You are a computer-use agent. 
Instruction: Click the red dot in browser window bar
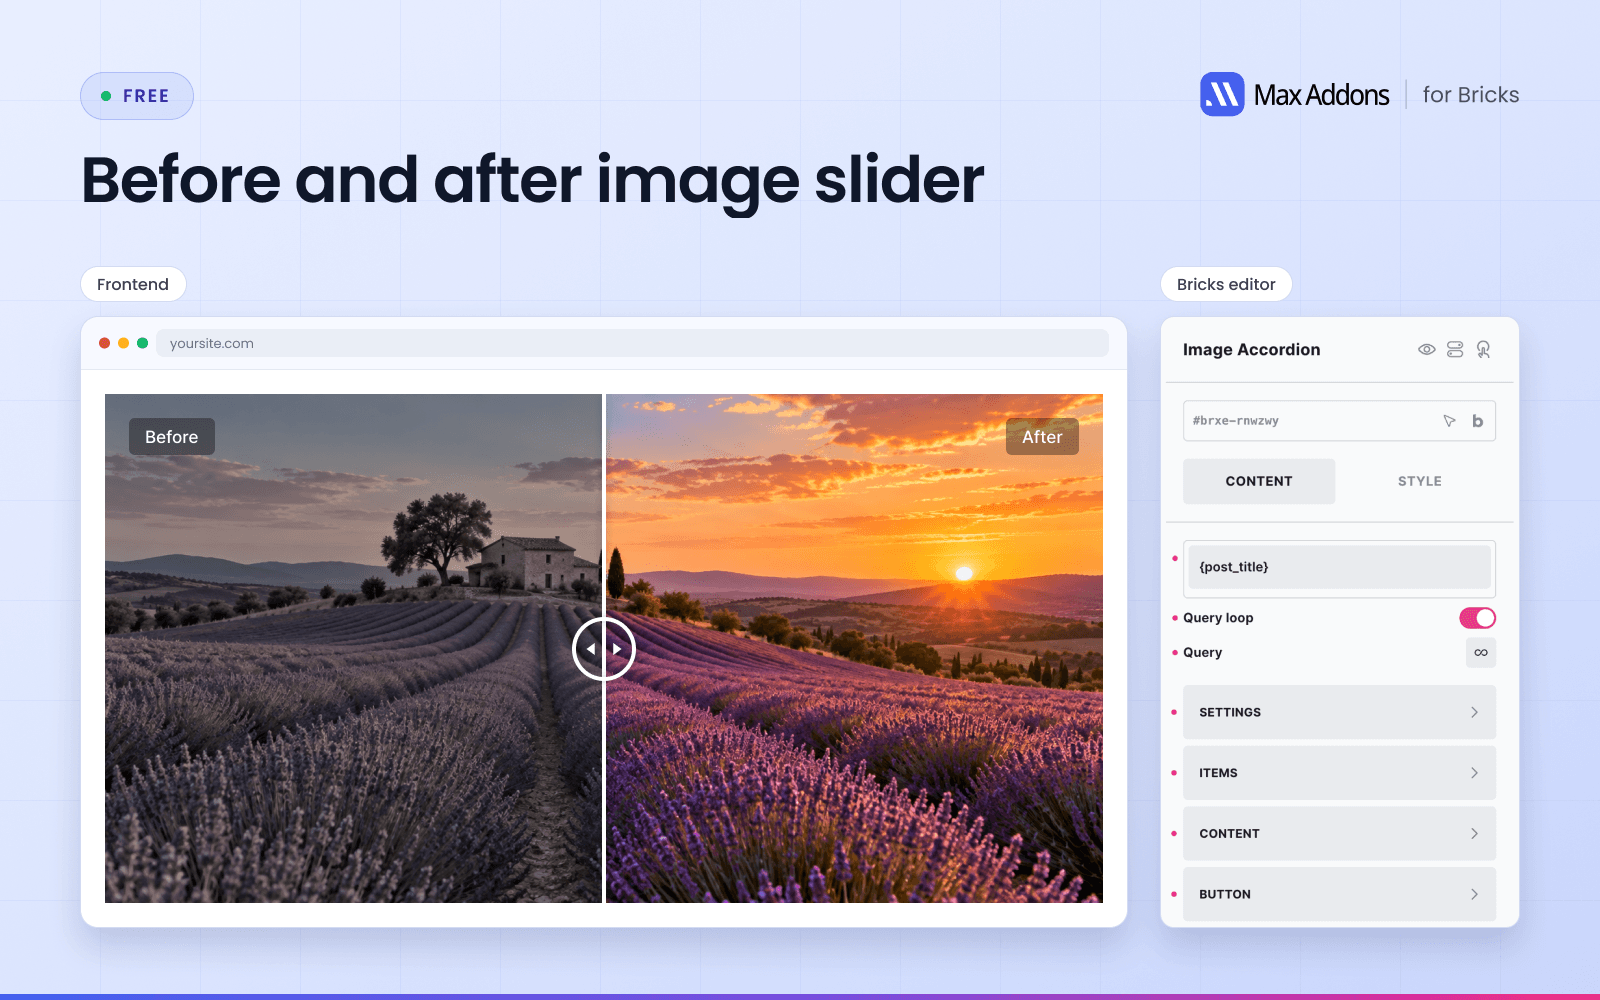pyautogui.click(x=104, y=343)
